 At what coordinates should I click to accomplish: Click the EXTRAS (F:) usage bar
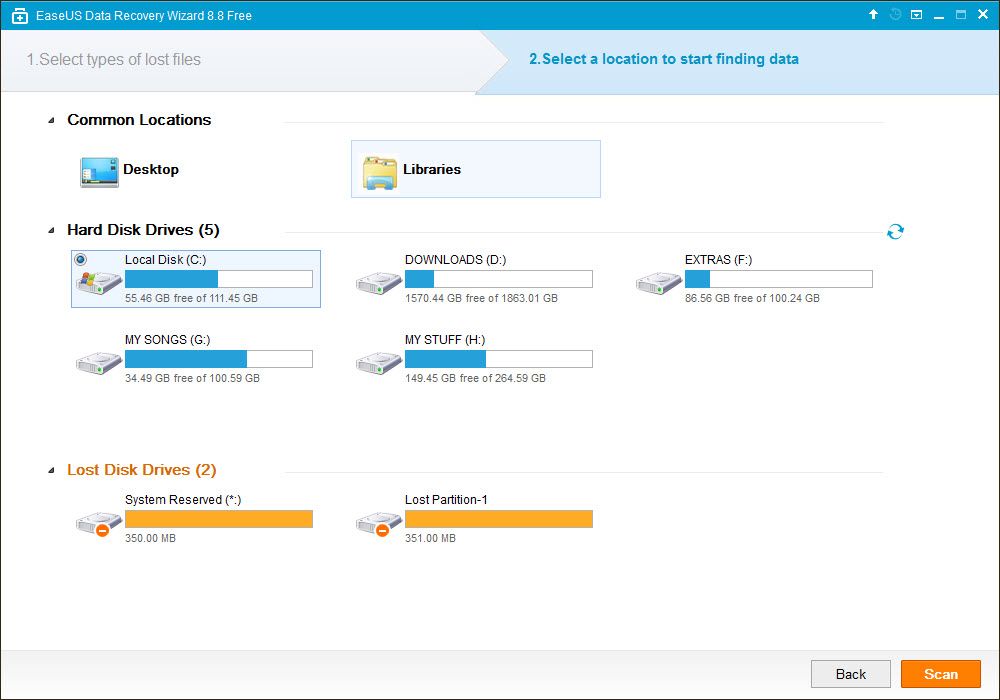tap(779, 279)
